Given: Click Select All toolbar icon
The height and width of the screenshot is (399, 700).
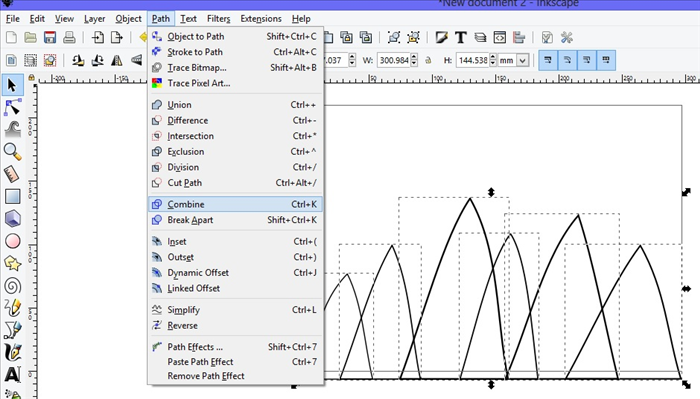Looking at the screenshot, I should 11,60.
